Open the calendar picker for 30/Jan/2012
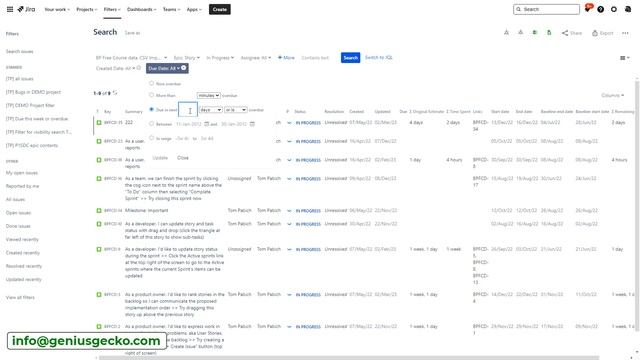 tap(252, 124)
